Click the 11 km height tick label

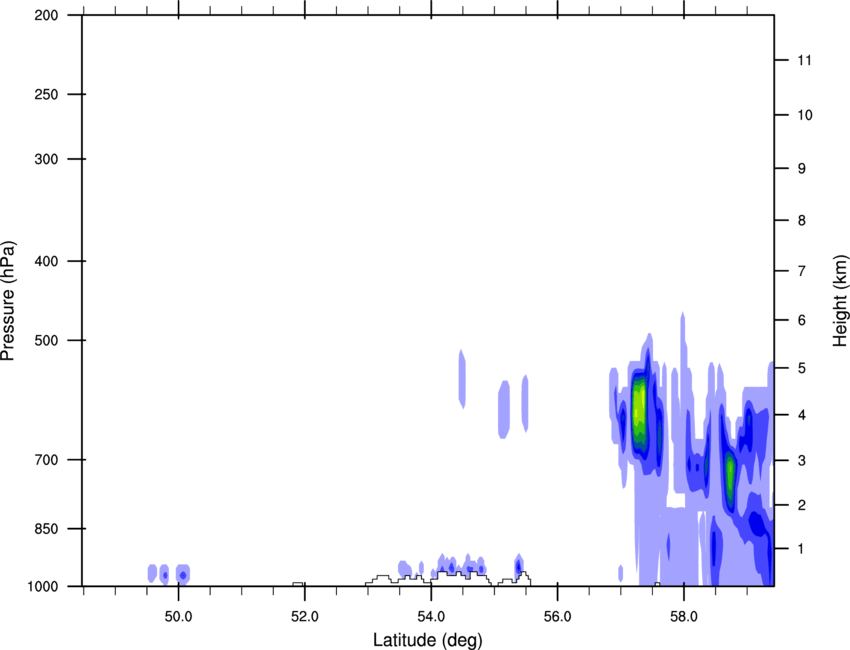(802, 61)
